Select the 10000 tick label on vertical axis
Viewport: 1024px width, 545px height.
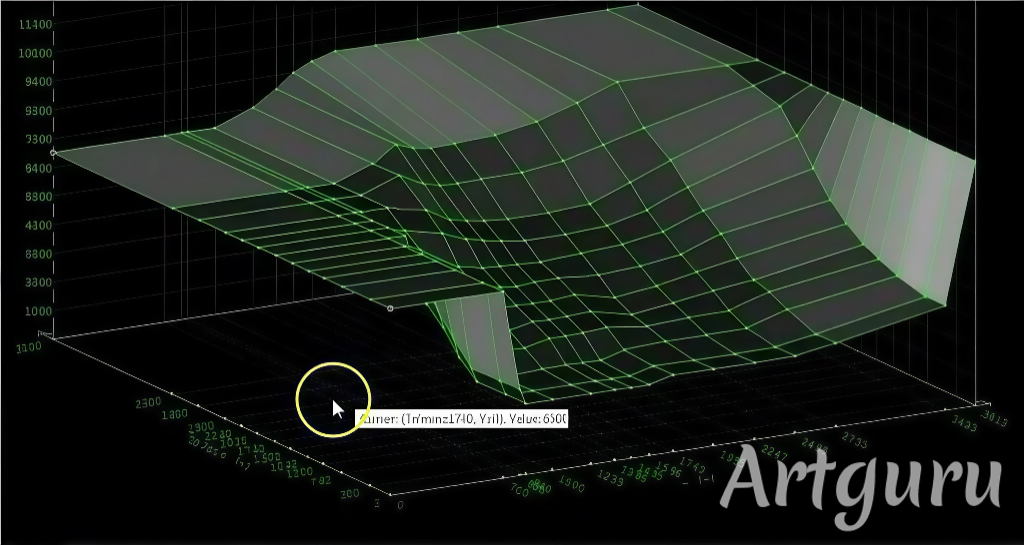pos(35,52)
